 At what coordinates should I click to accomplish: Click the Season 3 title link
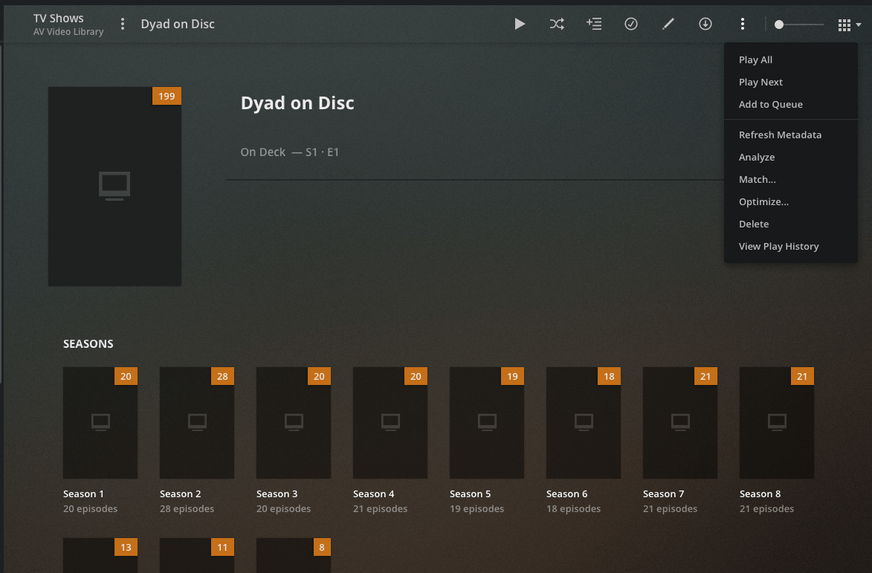(277, 493)
